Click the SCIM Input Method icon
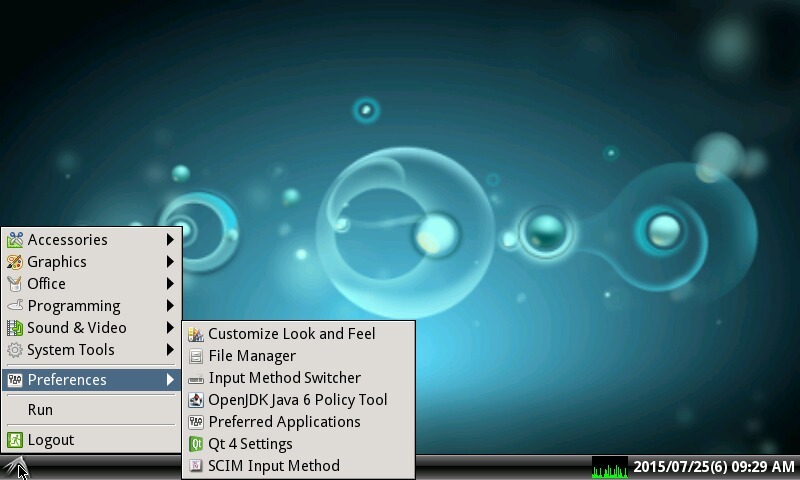The width and height of the screenshot is (800, 480). pos(196,466)
